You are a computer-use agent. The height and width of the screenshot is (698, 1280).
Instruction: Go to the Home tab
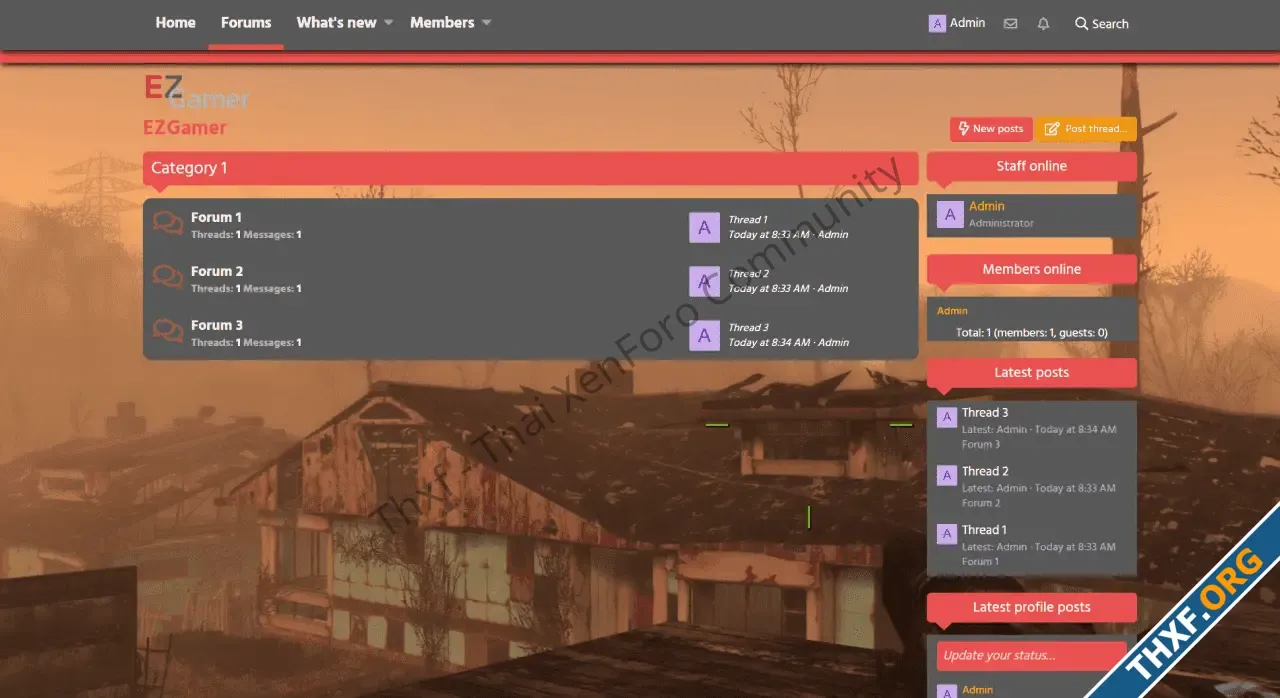(x=175, y=23)
